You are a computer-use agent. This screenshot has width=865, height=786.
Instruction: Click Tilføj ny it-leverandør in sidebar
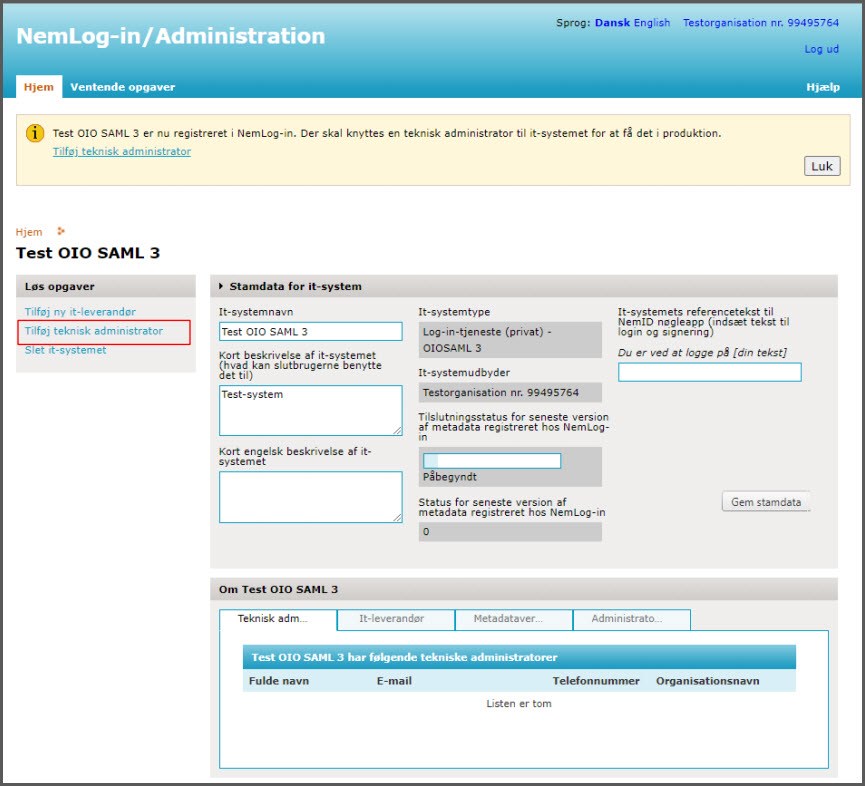(x=80, y=312)
